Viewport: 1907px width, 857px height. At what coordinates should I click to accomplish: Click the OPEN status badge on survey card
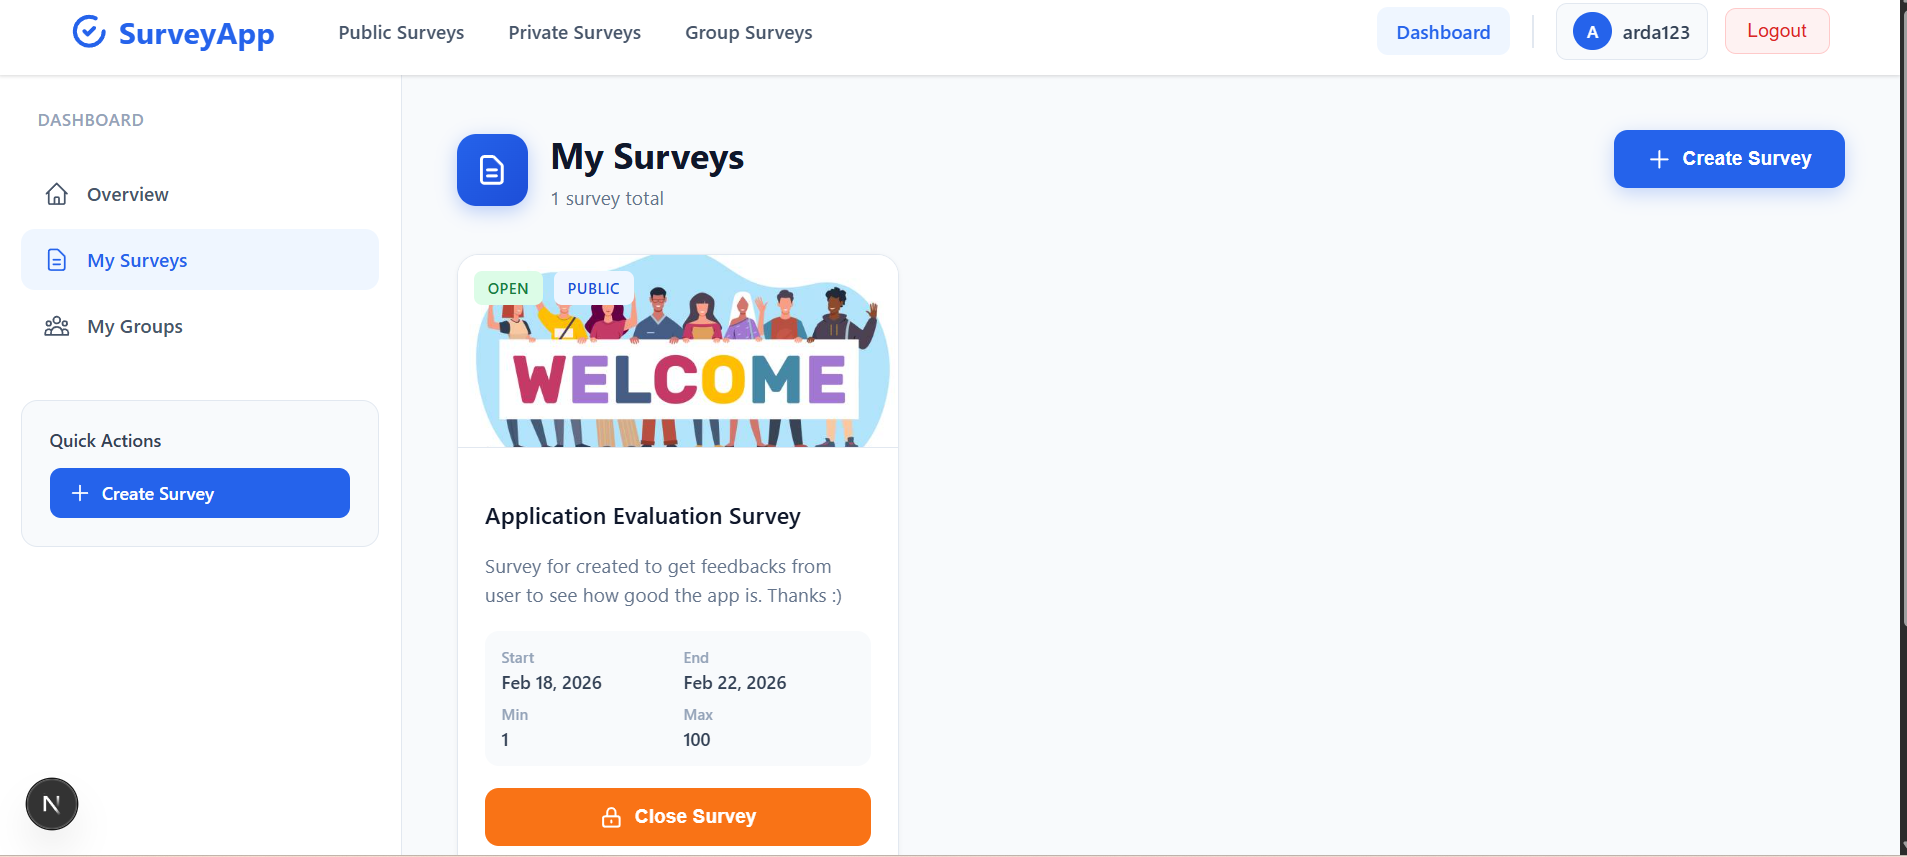point(508,288)
